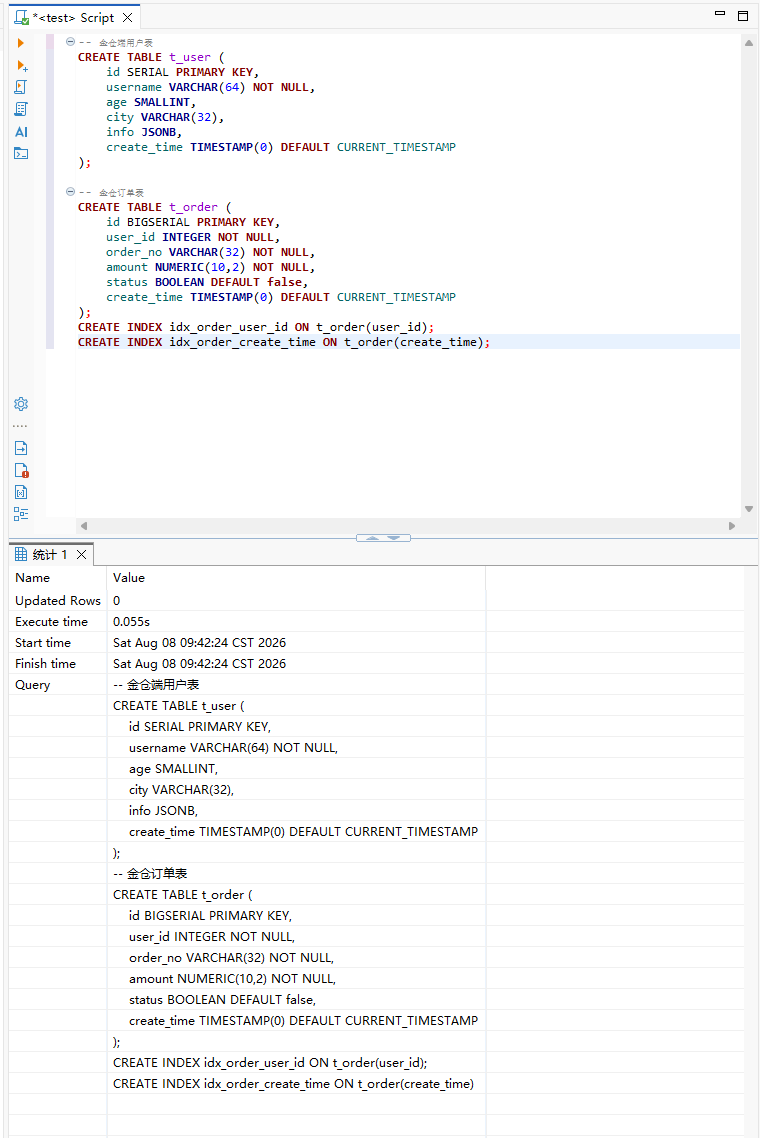Viewport: 760px width, 1138px height.
Task: Close the 统计 1 results tab
Action: point(81,554)
